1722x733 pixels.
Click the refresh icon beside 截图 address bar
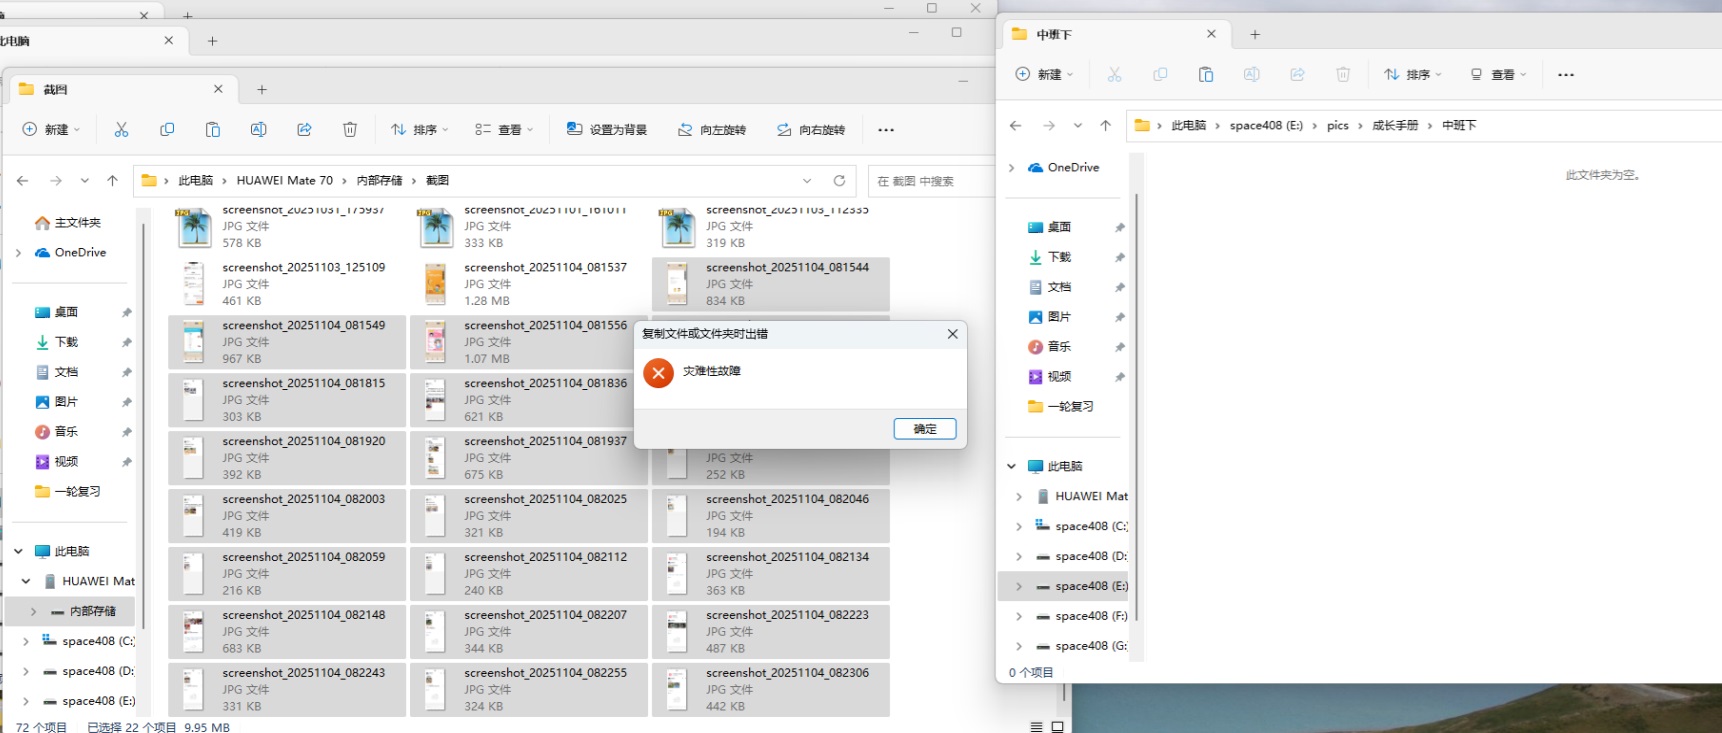(839, 181)
